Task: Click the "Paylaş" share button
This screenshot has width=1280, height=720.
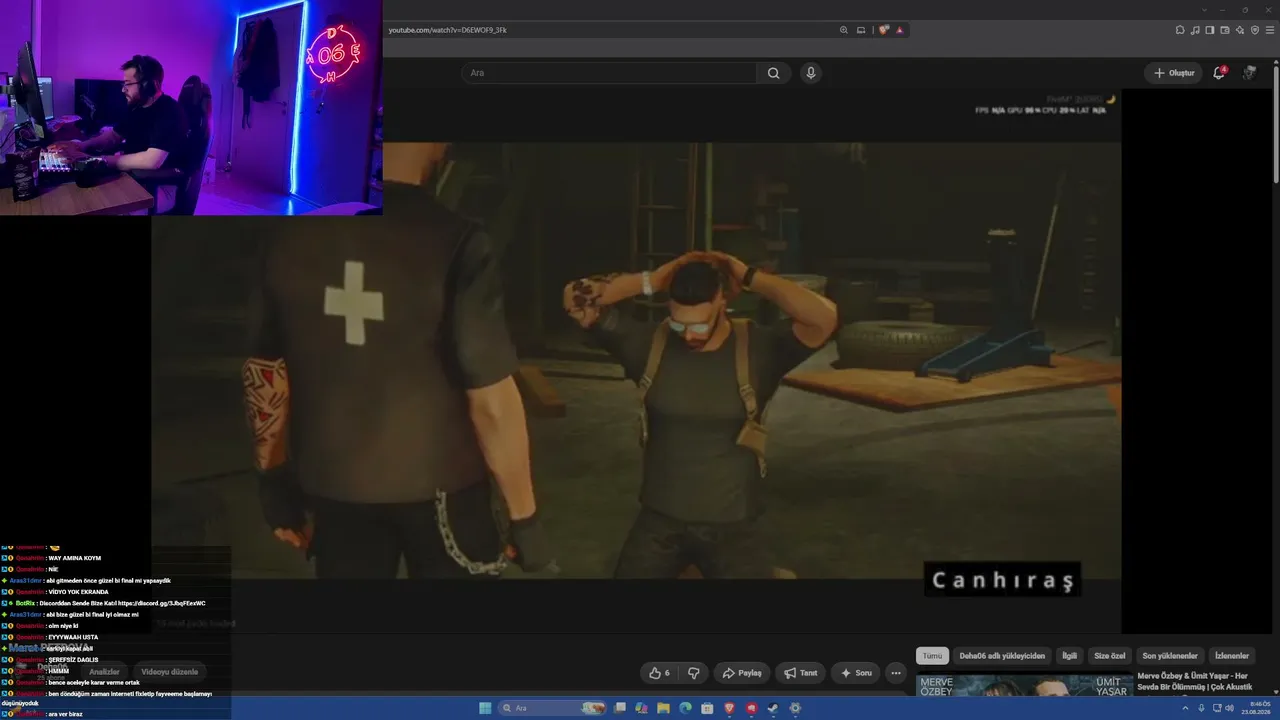Action: click(x=742, y=673)
